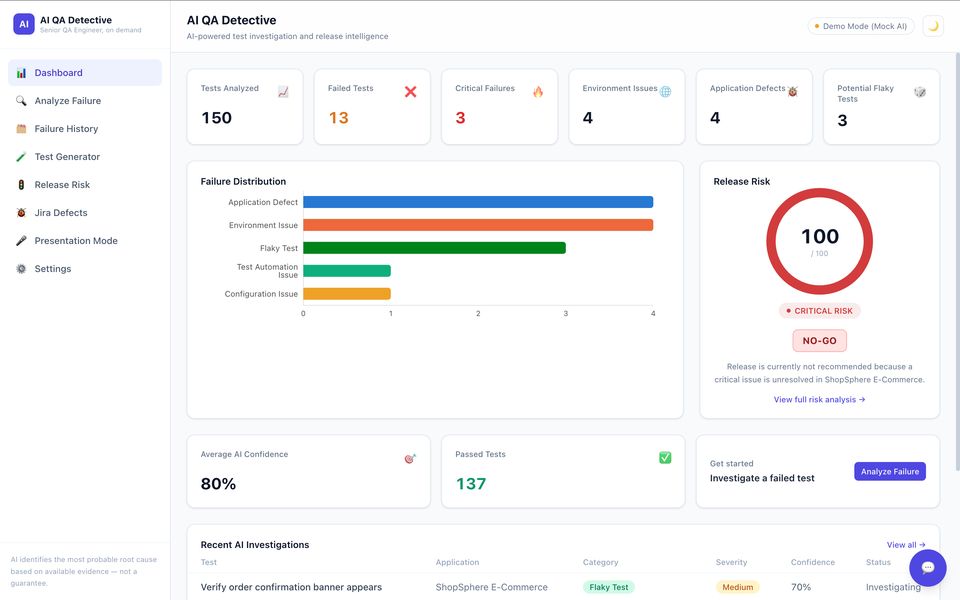Screen dimensions: 960x600
Task: Click the bug icon on Application Defects
Action: point(792,92)
